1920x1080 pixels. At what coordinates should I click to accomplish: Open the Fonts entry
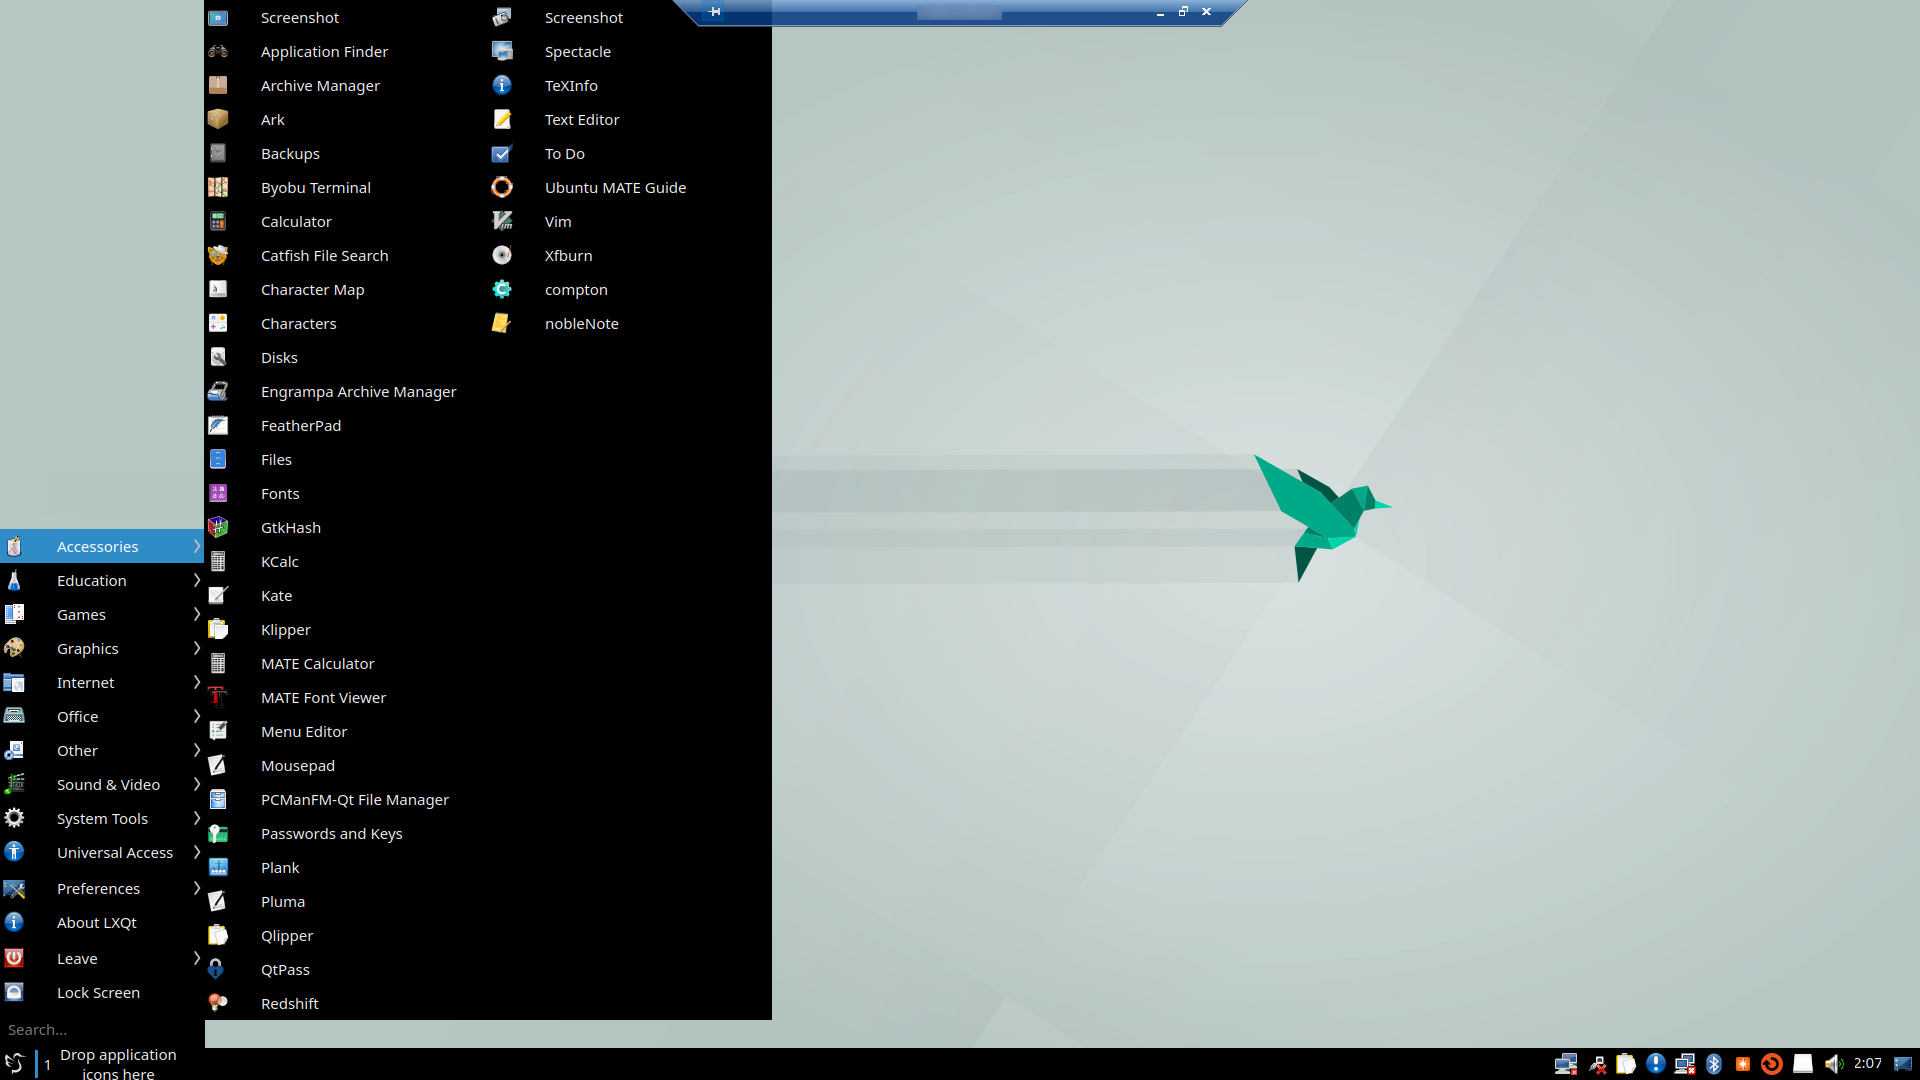(346, 494)
